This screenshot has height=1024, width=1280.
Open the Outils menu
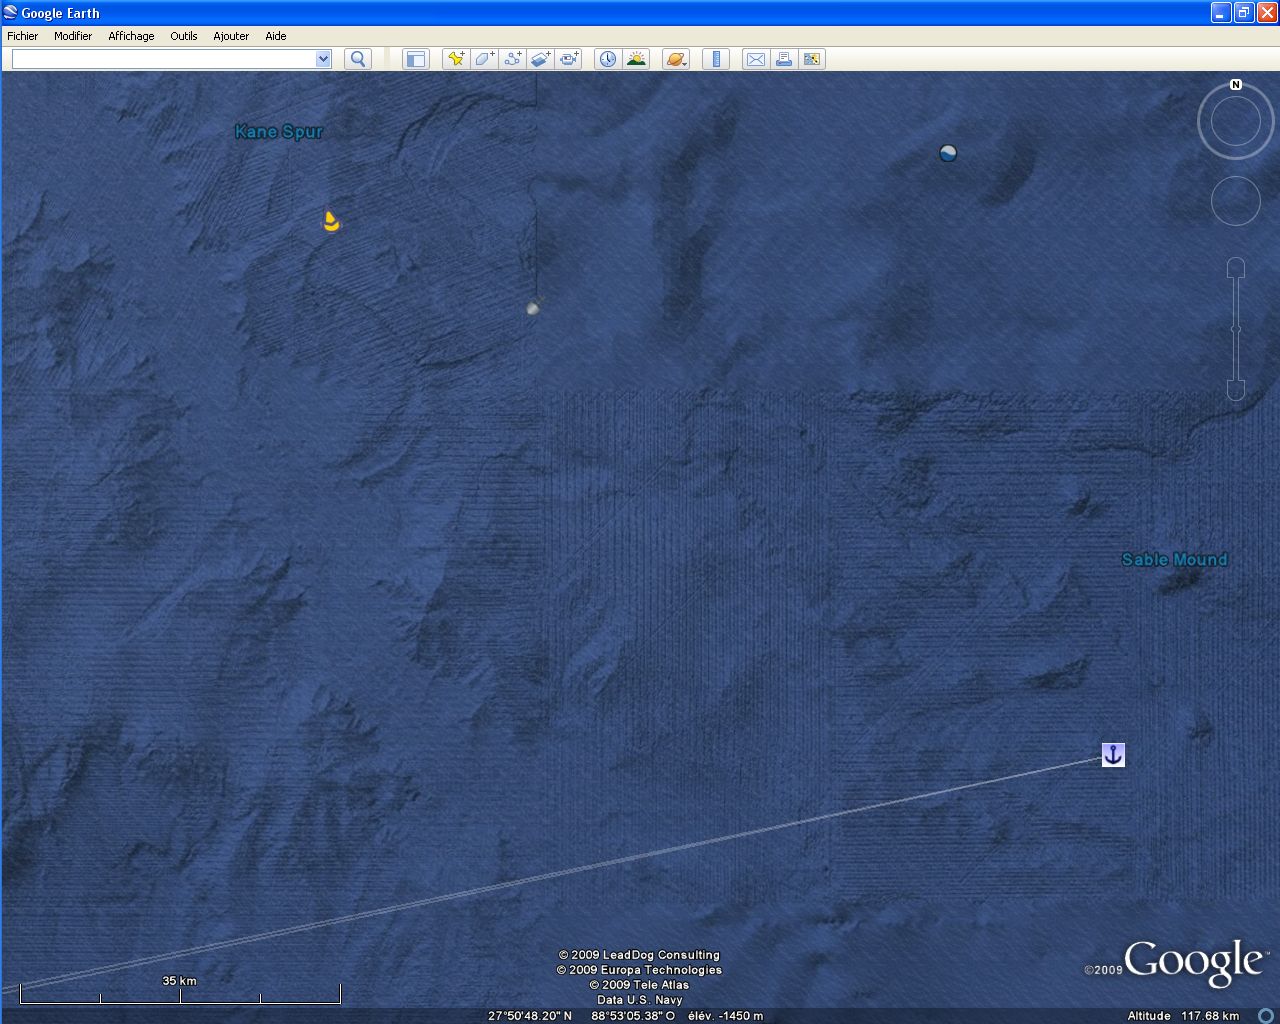[x=184, y=36]
